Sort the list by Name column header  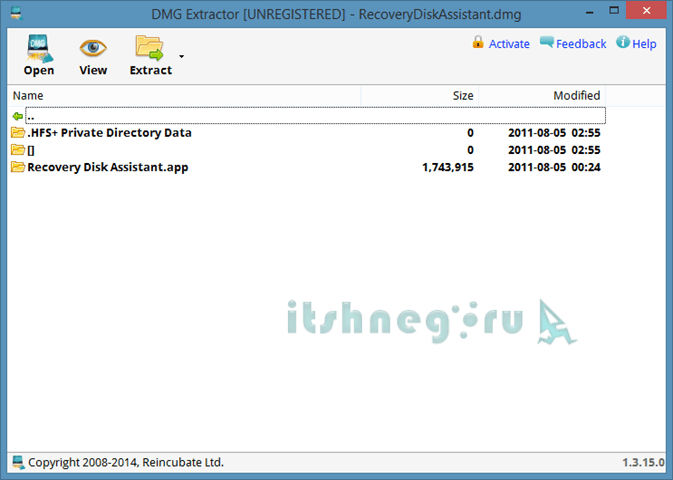(x=185, y=95)
